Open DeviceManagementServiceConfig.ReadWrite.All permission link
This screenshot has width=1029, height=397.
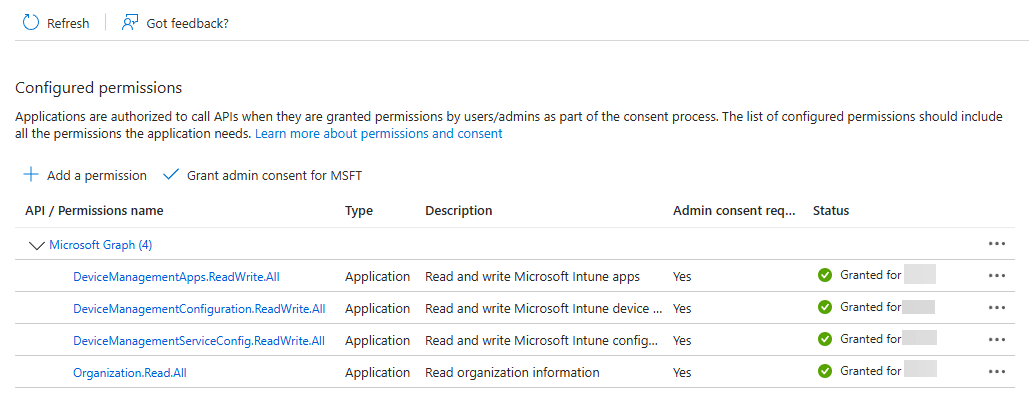(199, 341)
